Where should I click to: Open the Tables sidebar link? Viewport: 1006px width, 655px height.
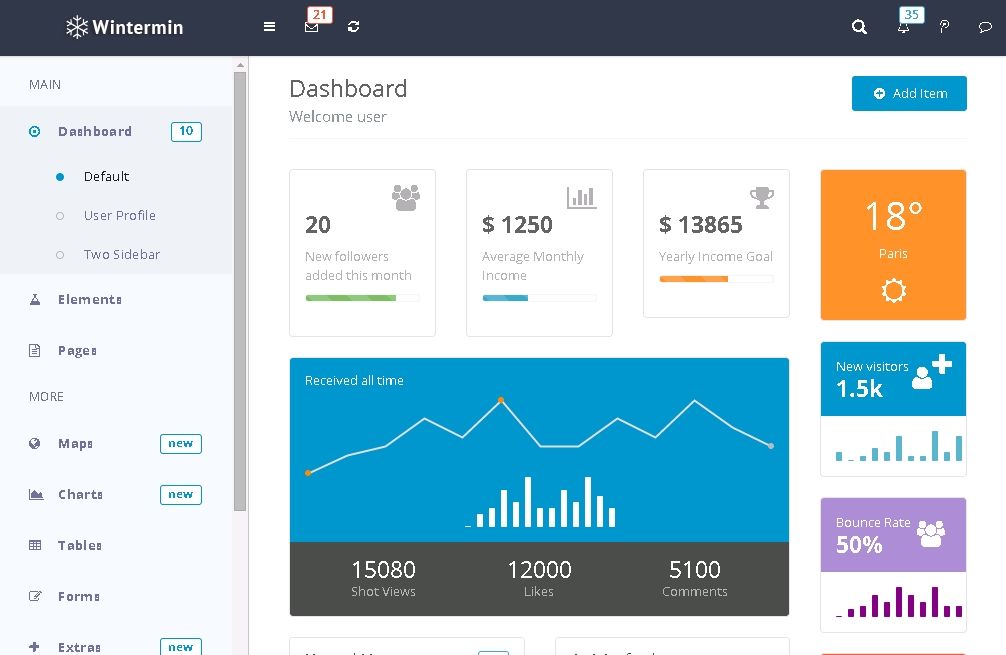pos(80,545)
